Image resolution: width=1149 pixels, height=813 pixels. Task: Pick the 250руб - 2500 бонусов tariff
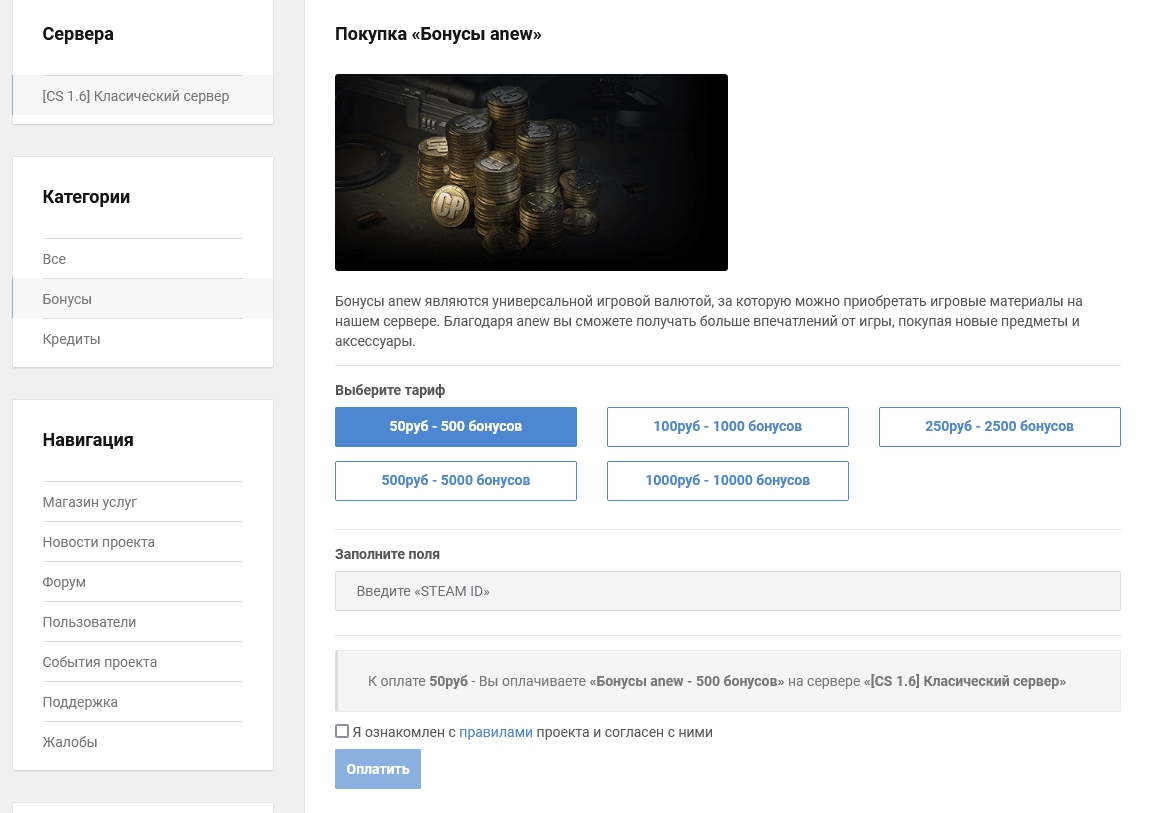(999, 426)
